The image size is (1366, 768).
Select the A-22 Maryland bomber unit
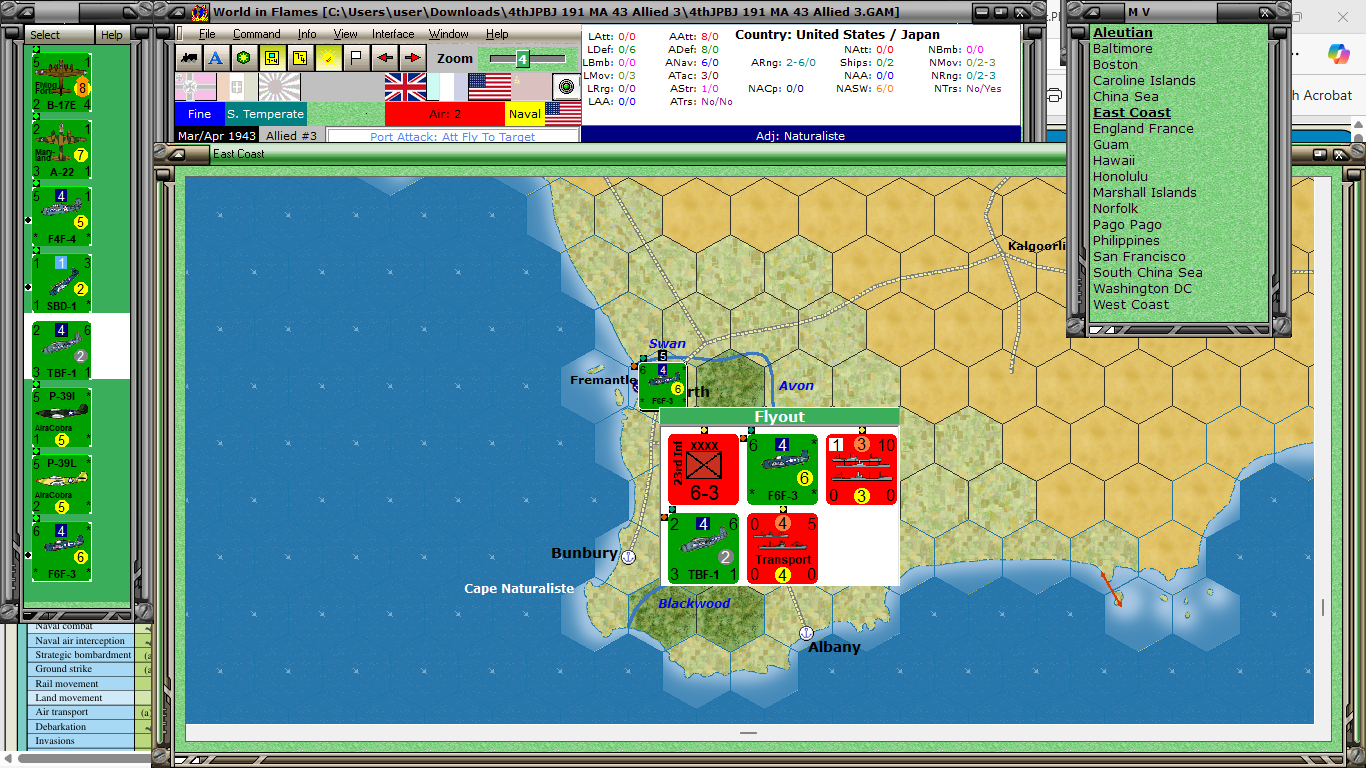(x=62, y=149)
